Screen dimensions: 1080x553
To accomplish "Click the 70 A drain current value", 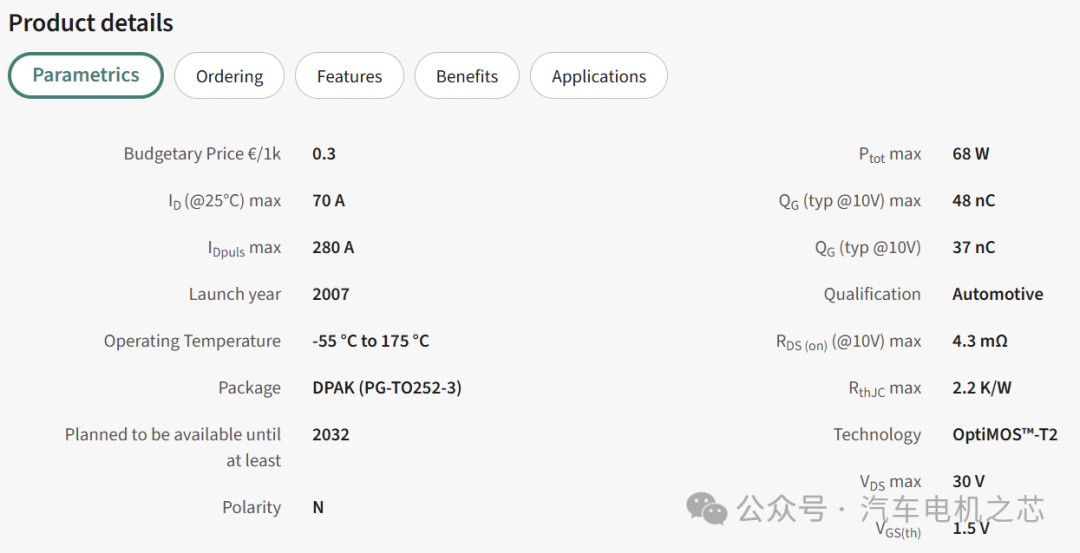I will (x=329, y=200).
